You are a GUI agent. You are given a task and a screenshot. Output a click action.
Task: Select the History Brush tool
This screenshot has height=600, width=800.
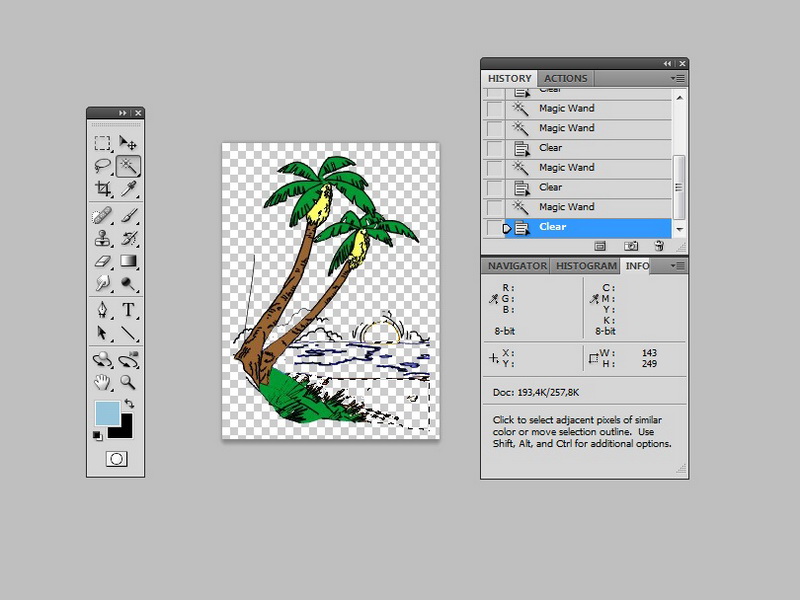coord(128,238)
